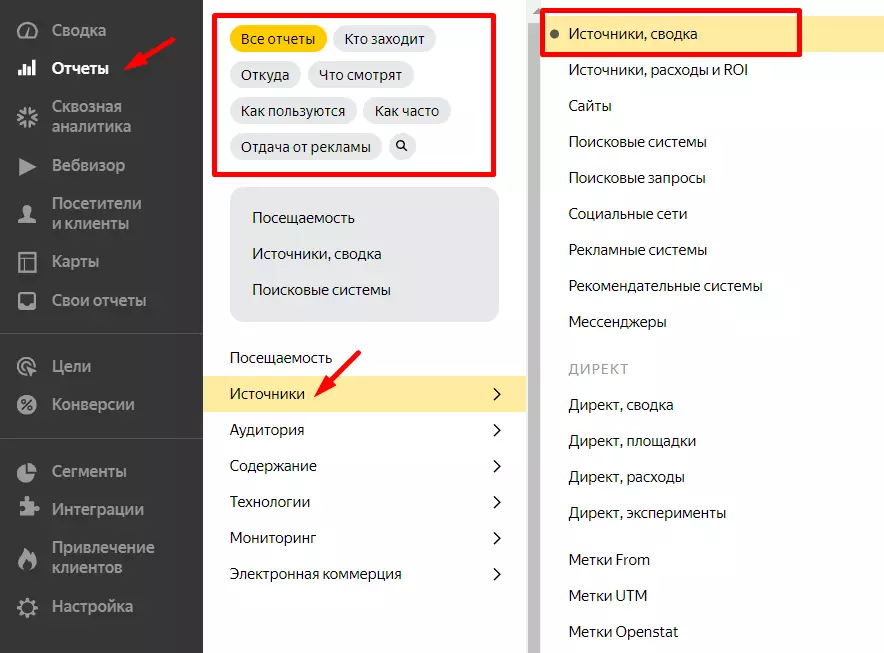Open the Директ, расходы report
884x653 pixels.
[626, 477]
